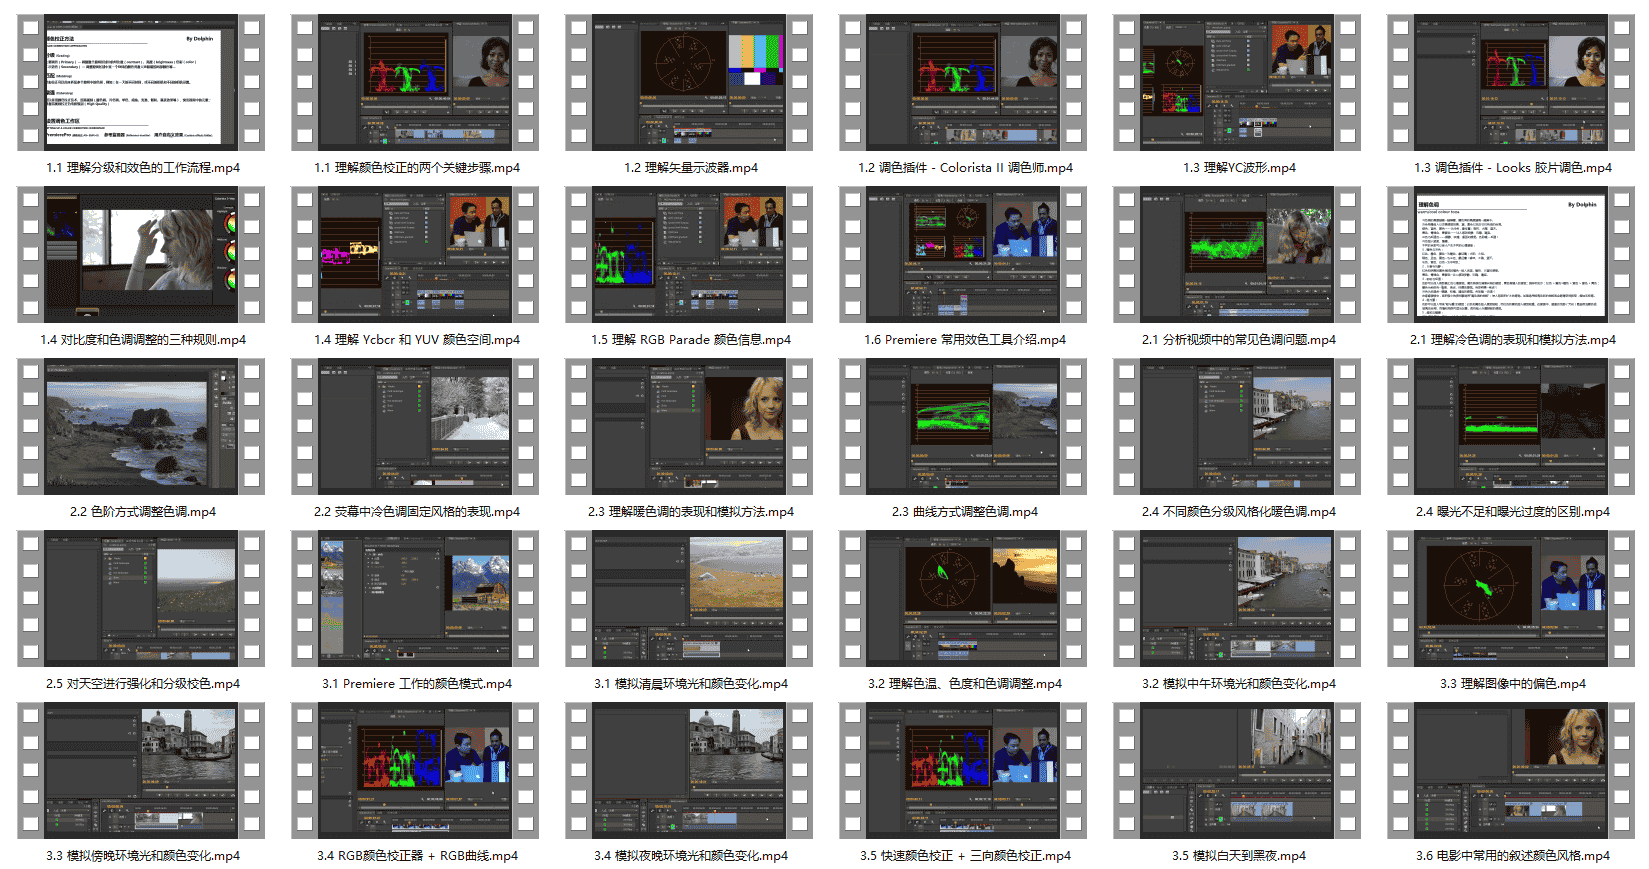Viewport: 1649px width, 869px height.
Task: Click the label "1.3 调色插件 - Looks 胶片调色.mp4"
Action: (1513, 168)
